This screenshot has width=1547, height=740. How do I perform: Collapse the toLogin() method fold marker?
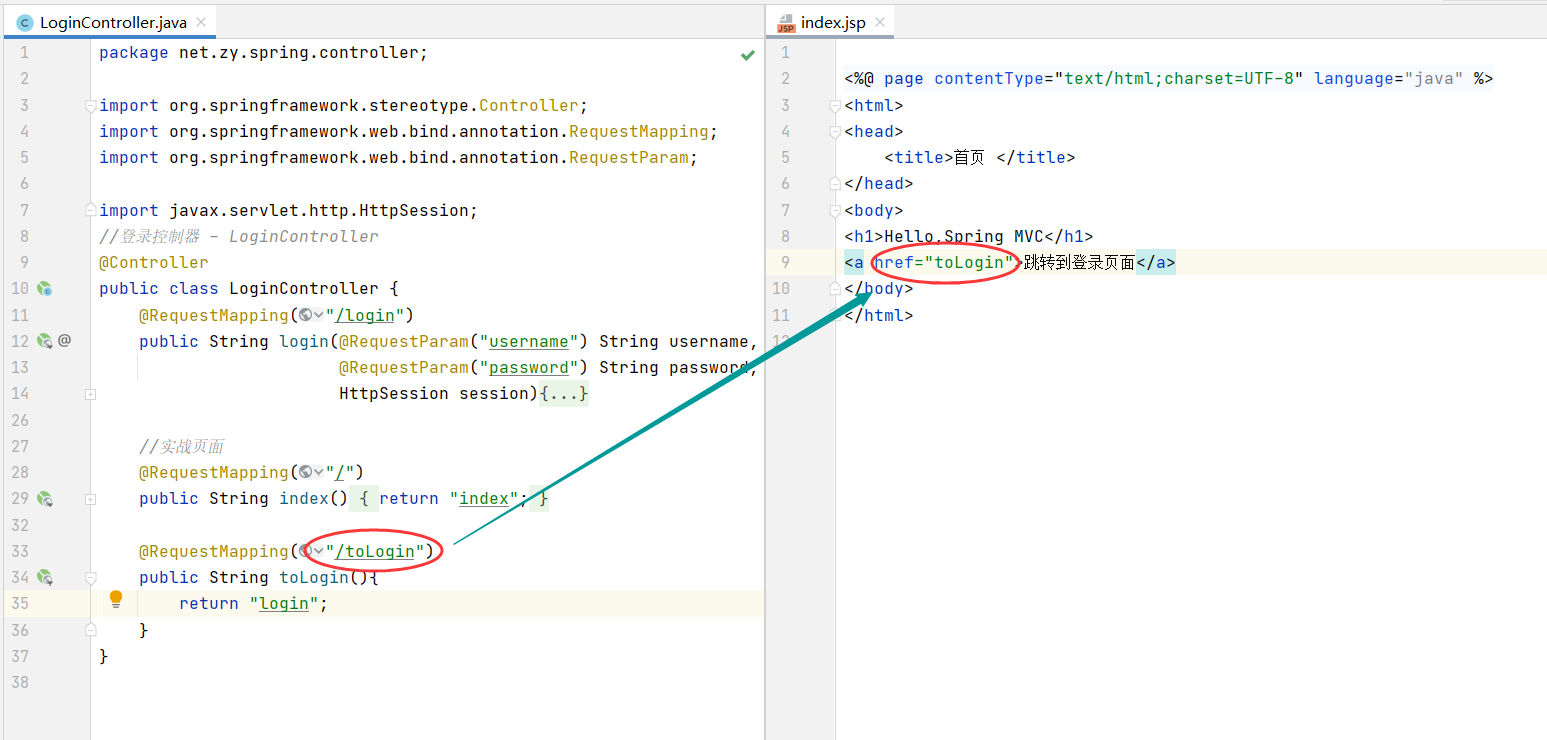tap(91, 577)
